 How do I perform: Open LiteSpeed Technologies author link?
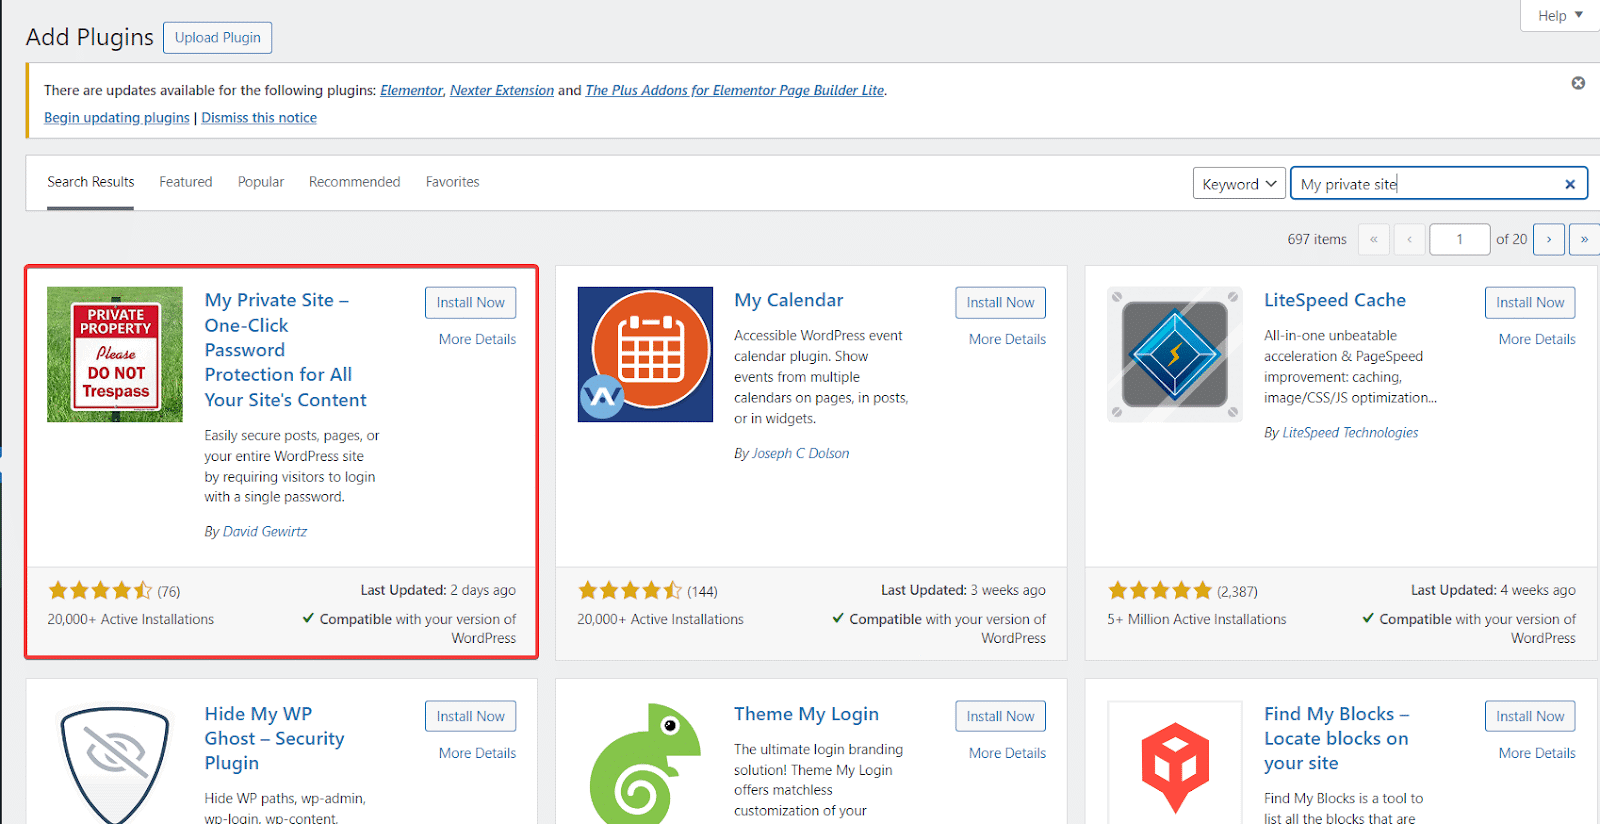pyautogui.click(x=1350, y=433)
